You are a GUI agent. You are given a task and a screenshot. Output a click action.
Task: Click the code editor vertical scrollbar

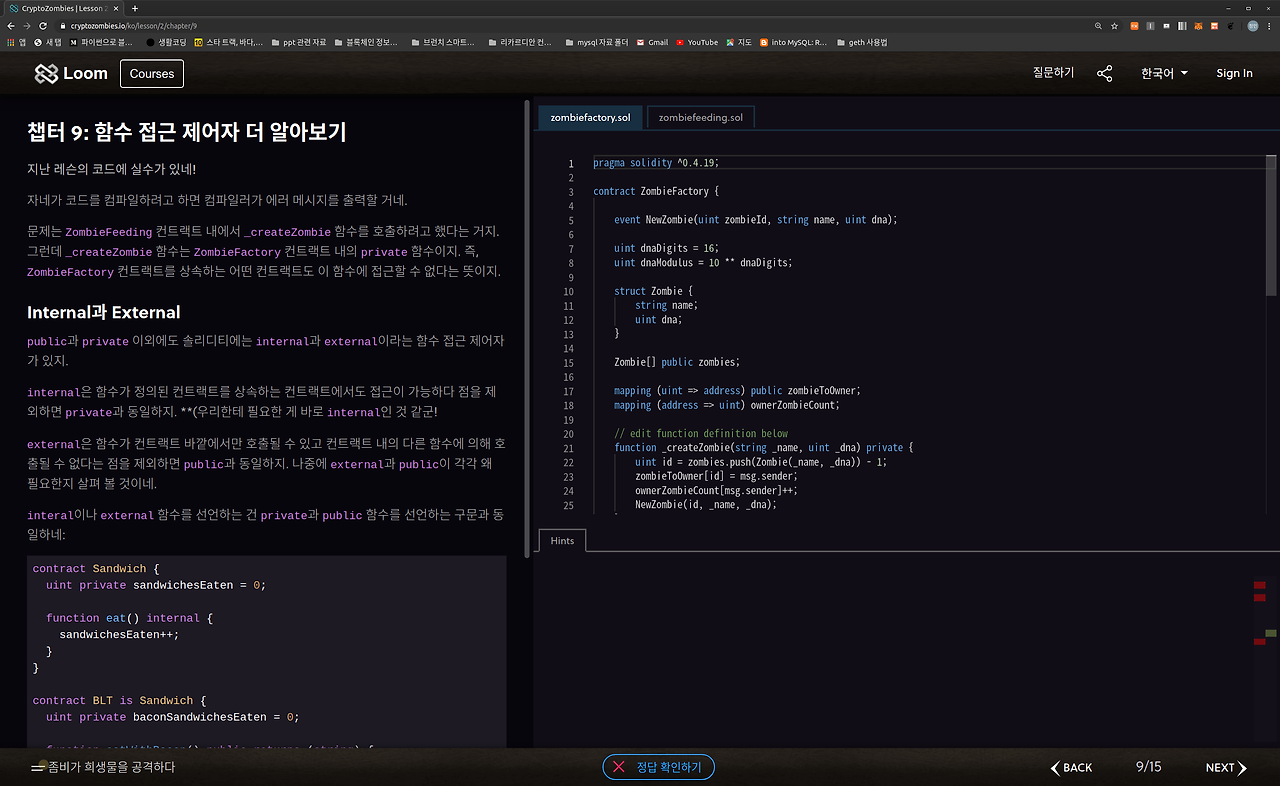[1271, 225]
